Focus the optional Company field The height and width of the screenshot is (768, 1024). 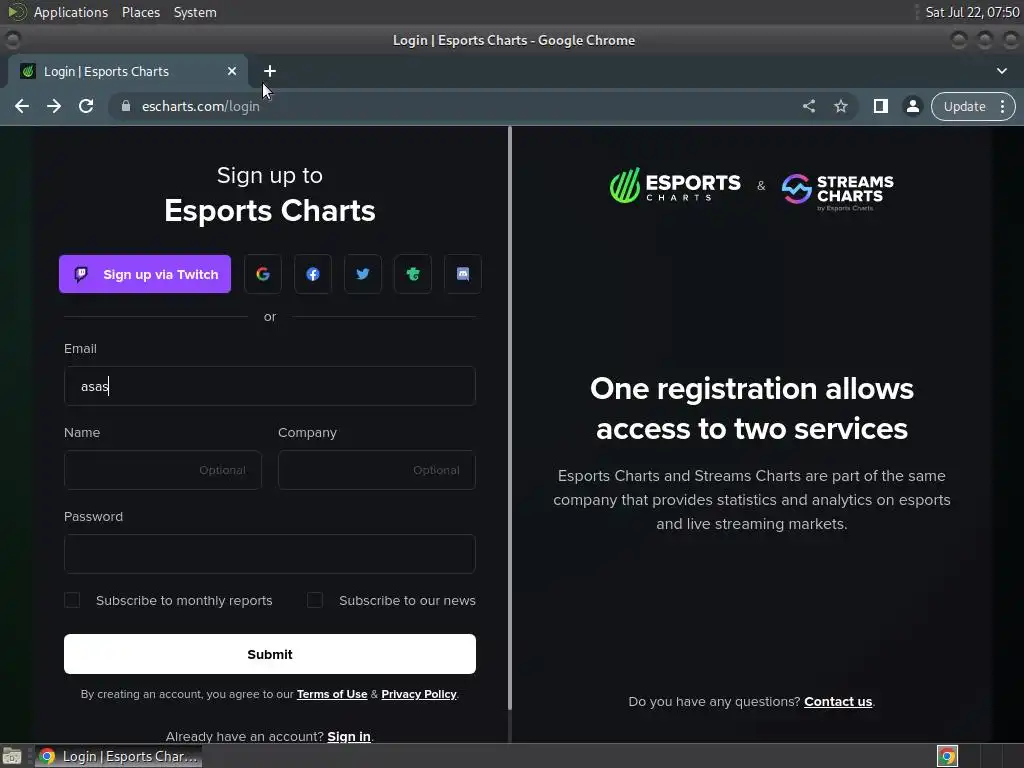pos(377,470)
